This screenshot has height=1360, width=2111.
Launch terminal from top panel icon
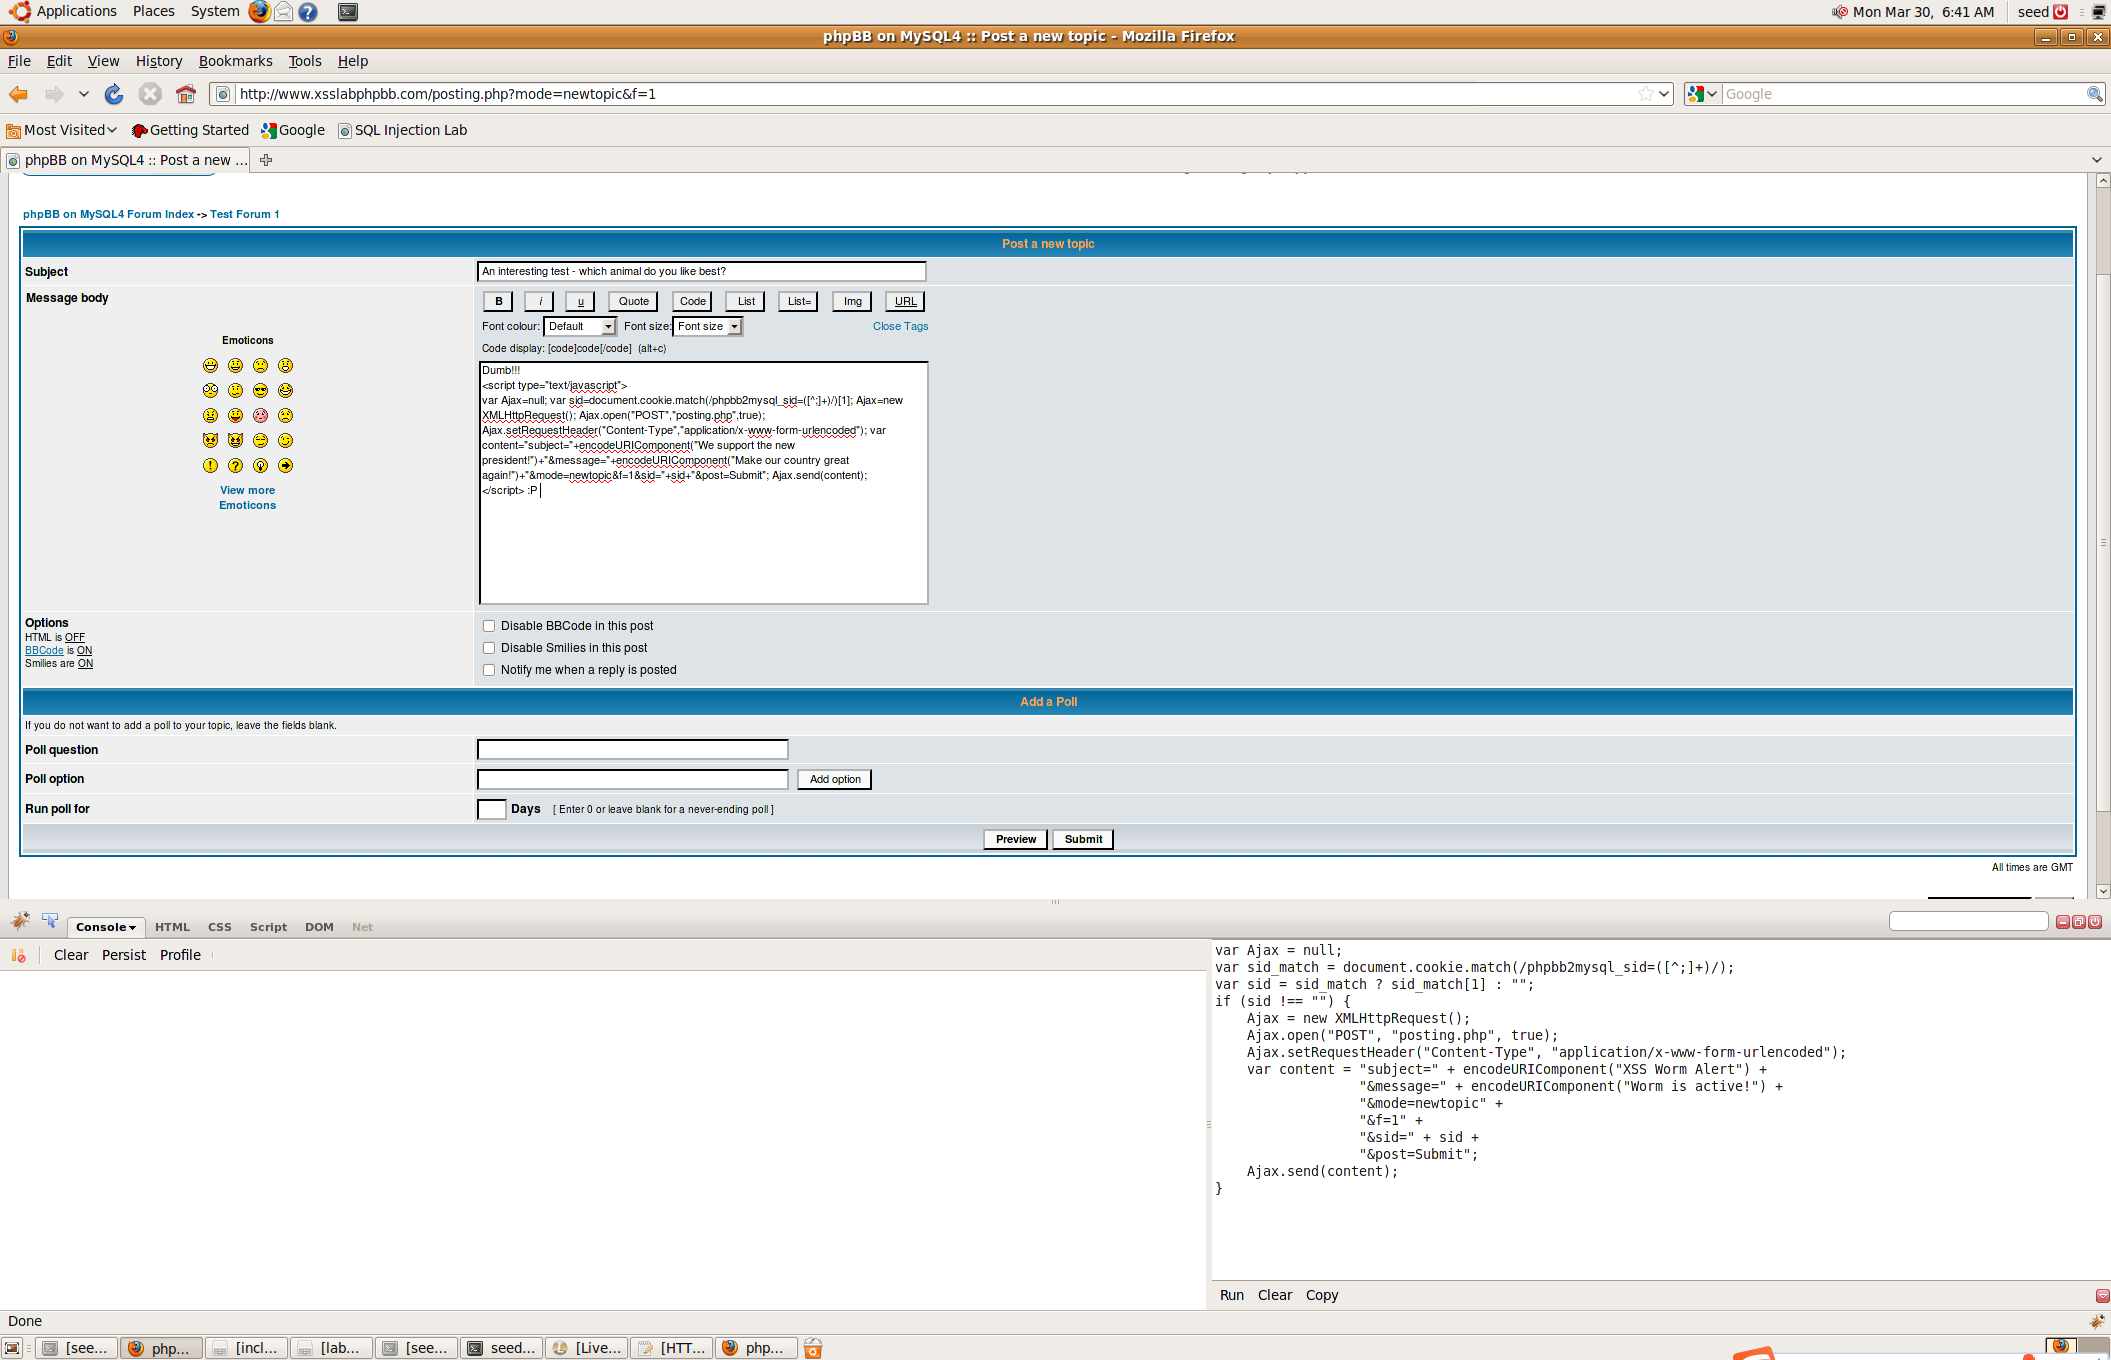[x=347, y=12]
